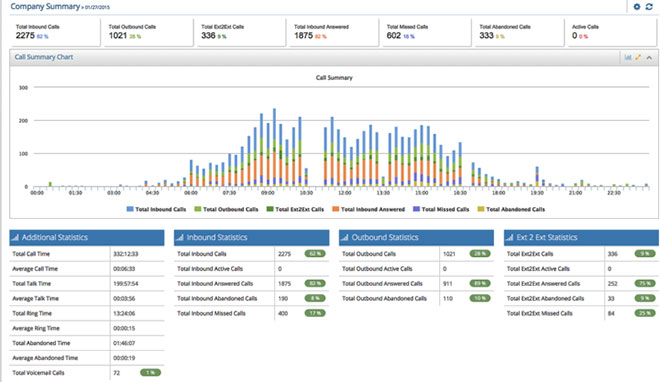Image resolution: width=660 pixels, height=382 pixels.
Task: Select the Total Inbound Answered 1875 card
Action: pos(334,32)
